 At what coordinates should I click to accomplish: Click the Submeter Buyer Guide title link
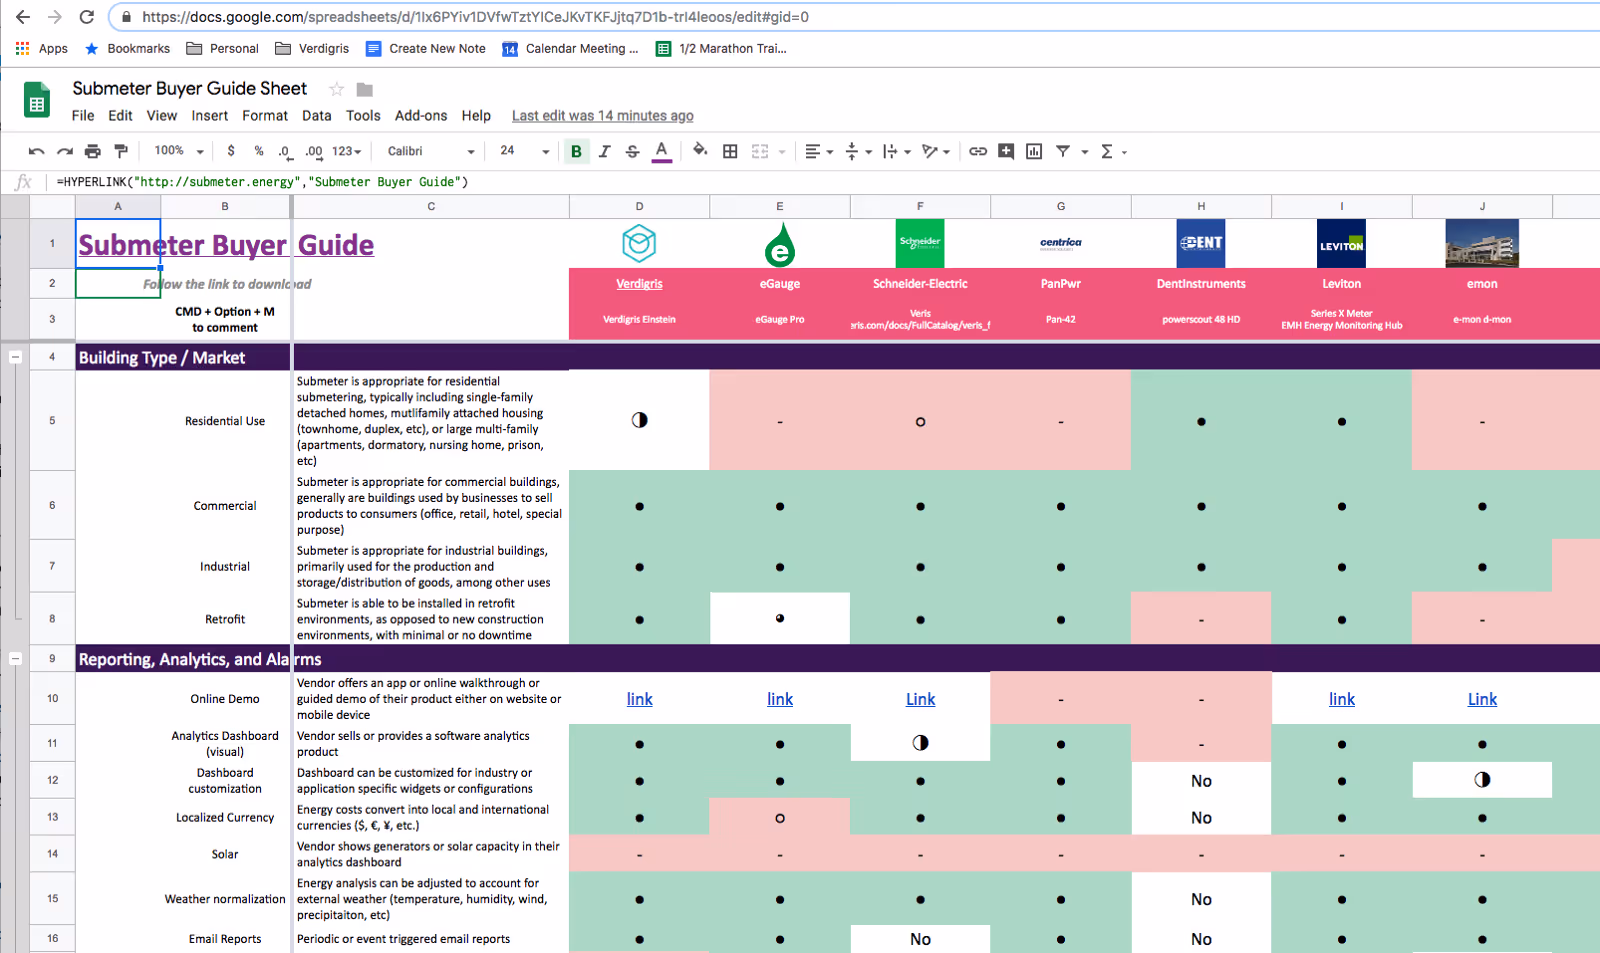point(226,245)
